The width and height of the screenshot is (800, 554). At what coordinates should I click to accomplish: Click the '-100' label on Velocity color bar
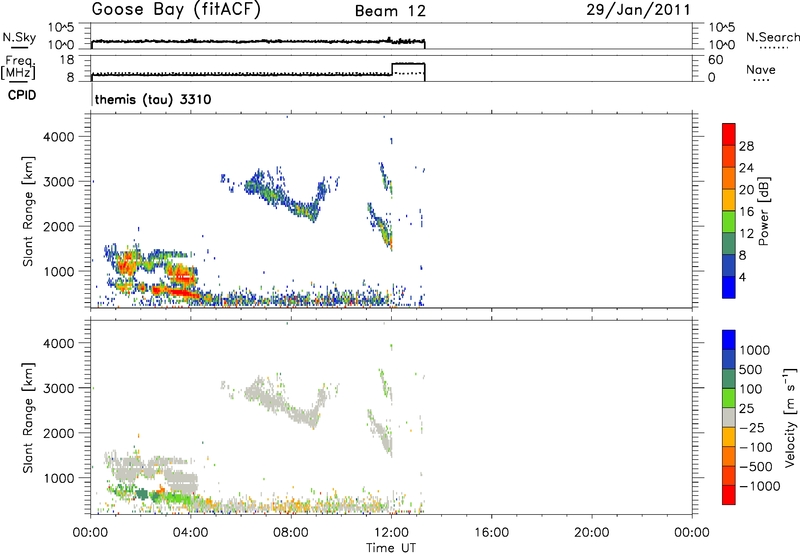click(756, 447)
